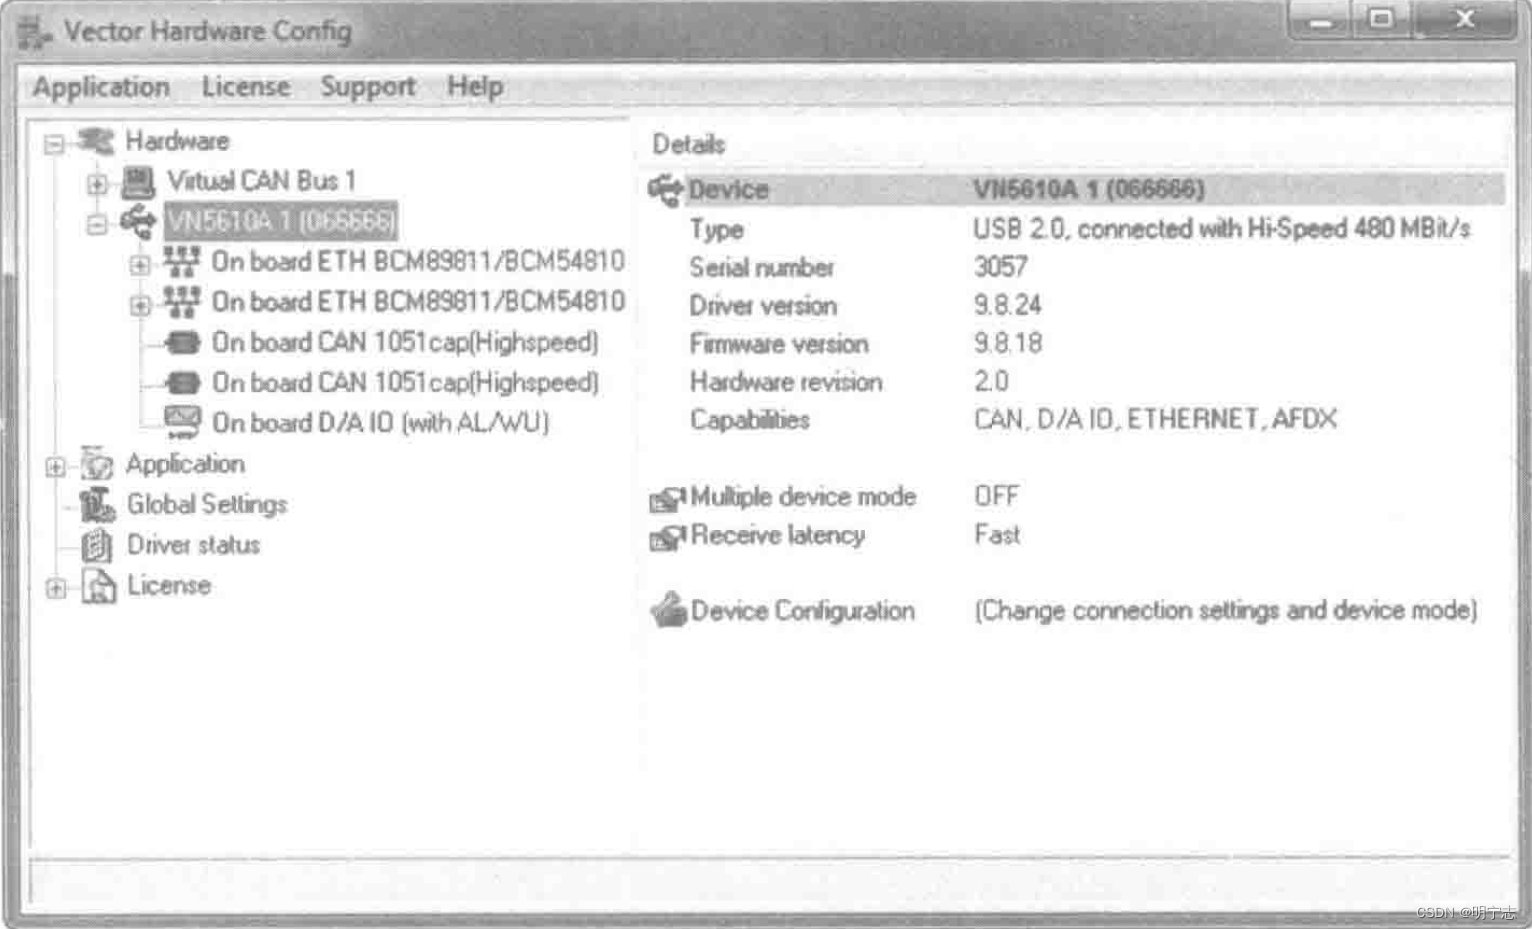Viewport: 1532px width, 929px height.
Task: Click the serial number value 3057
Action: coord(1001,267)
